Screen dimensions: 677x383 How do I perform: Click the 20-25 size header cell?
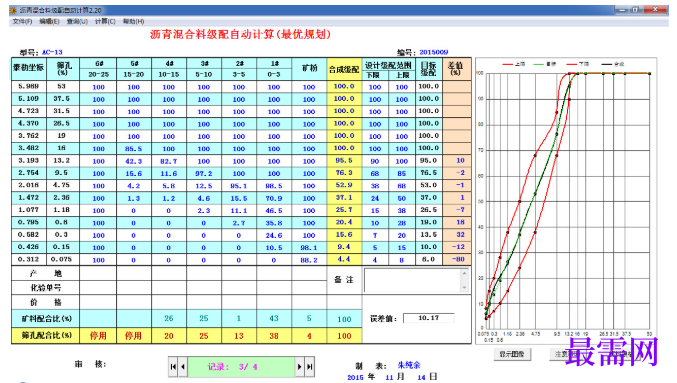(x=98, y=75)
